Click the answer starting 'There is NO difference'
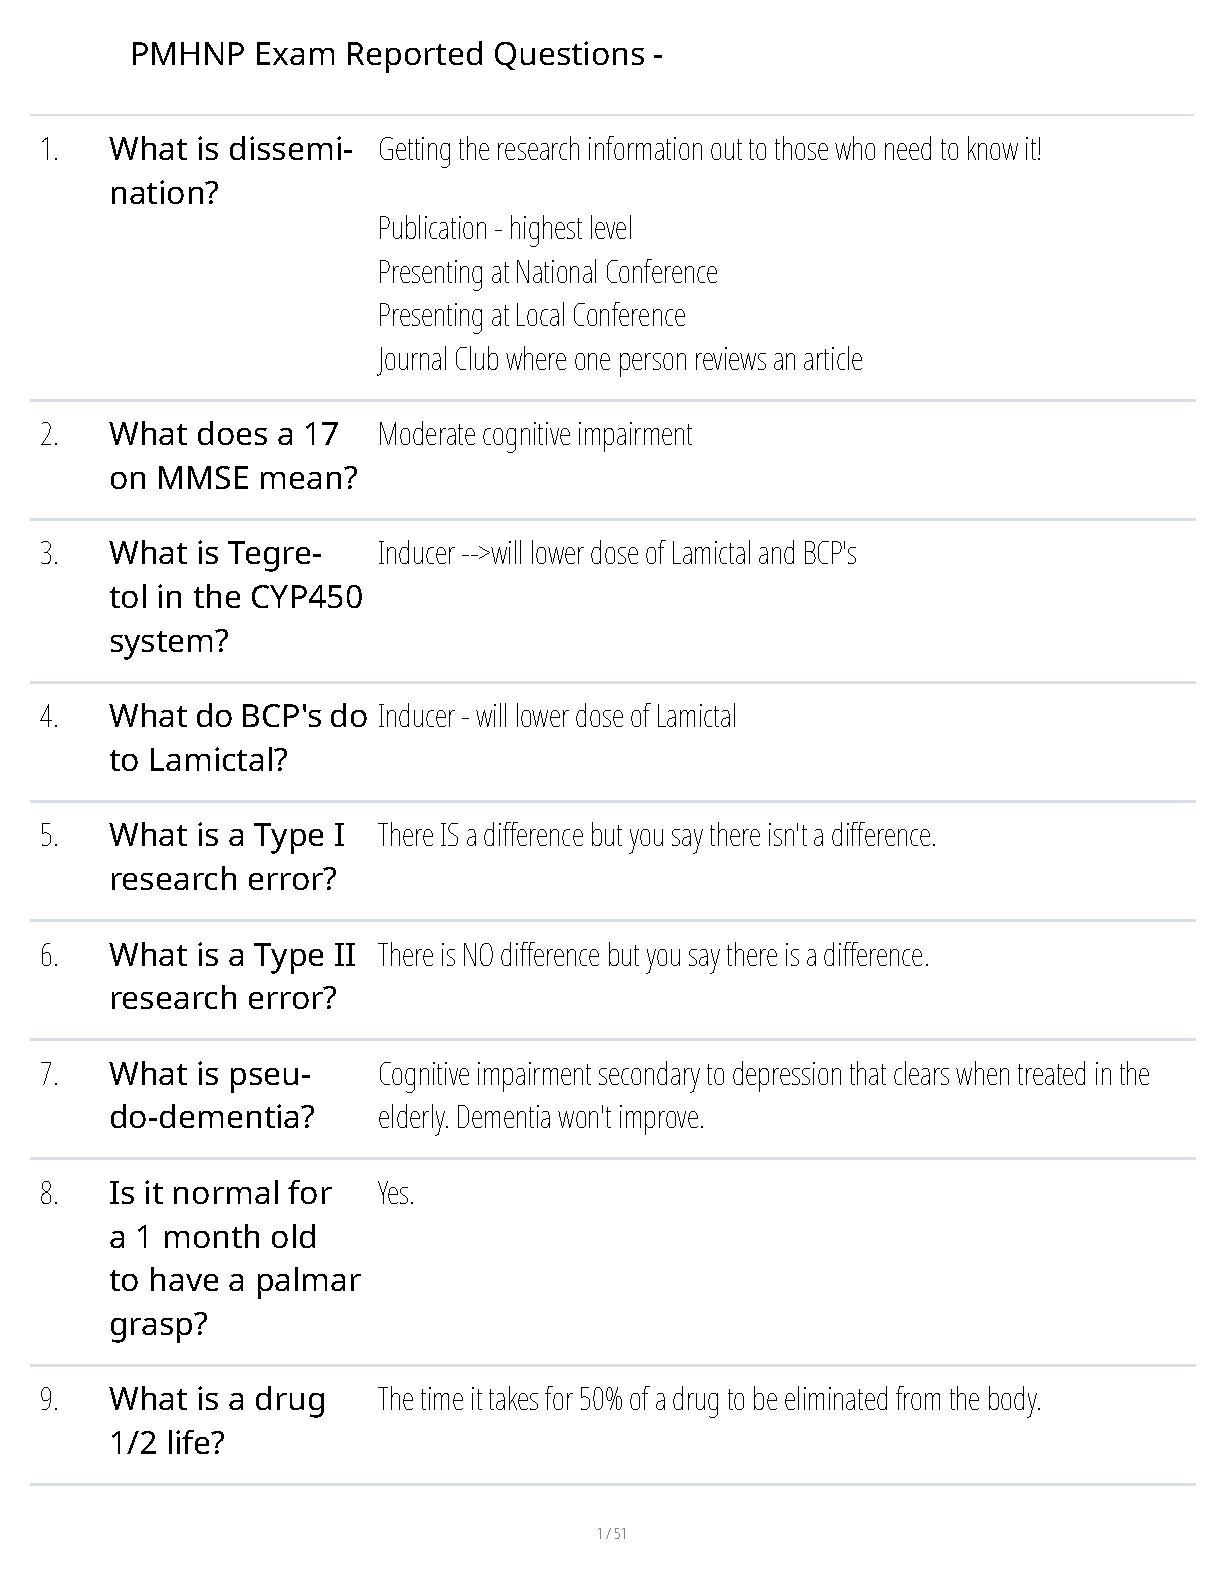 point(653,955)
